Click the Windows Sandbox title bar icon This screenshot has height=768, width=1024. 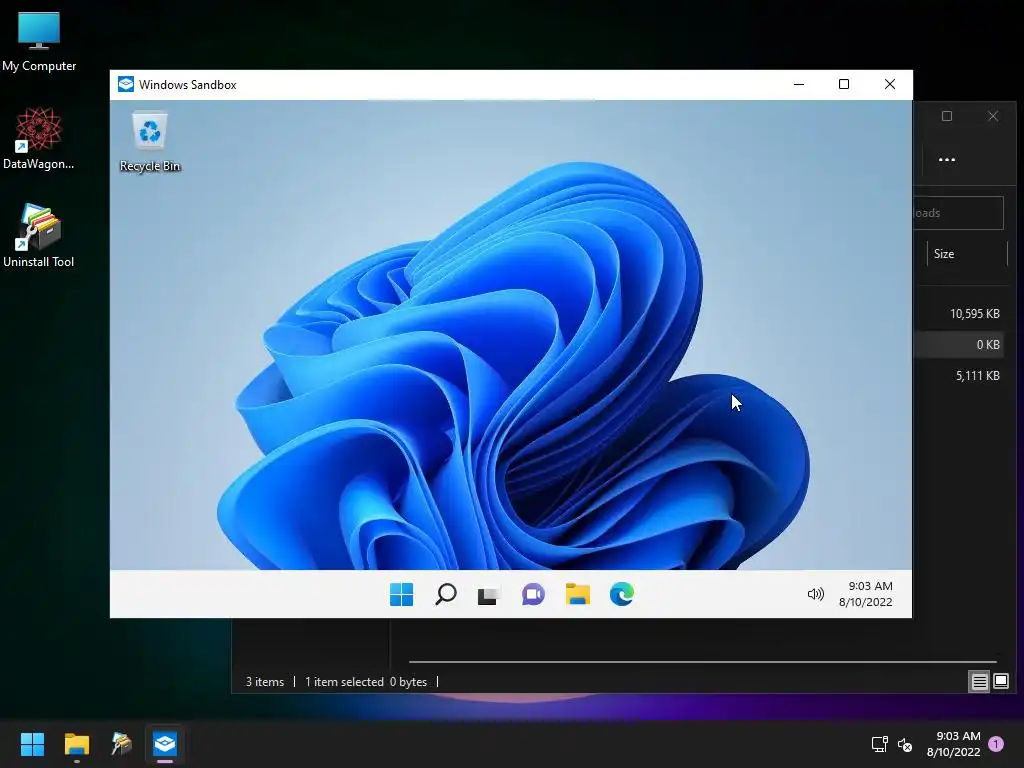[x=125, y=84]
